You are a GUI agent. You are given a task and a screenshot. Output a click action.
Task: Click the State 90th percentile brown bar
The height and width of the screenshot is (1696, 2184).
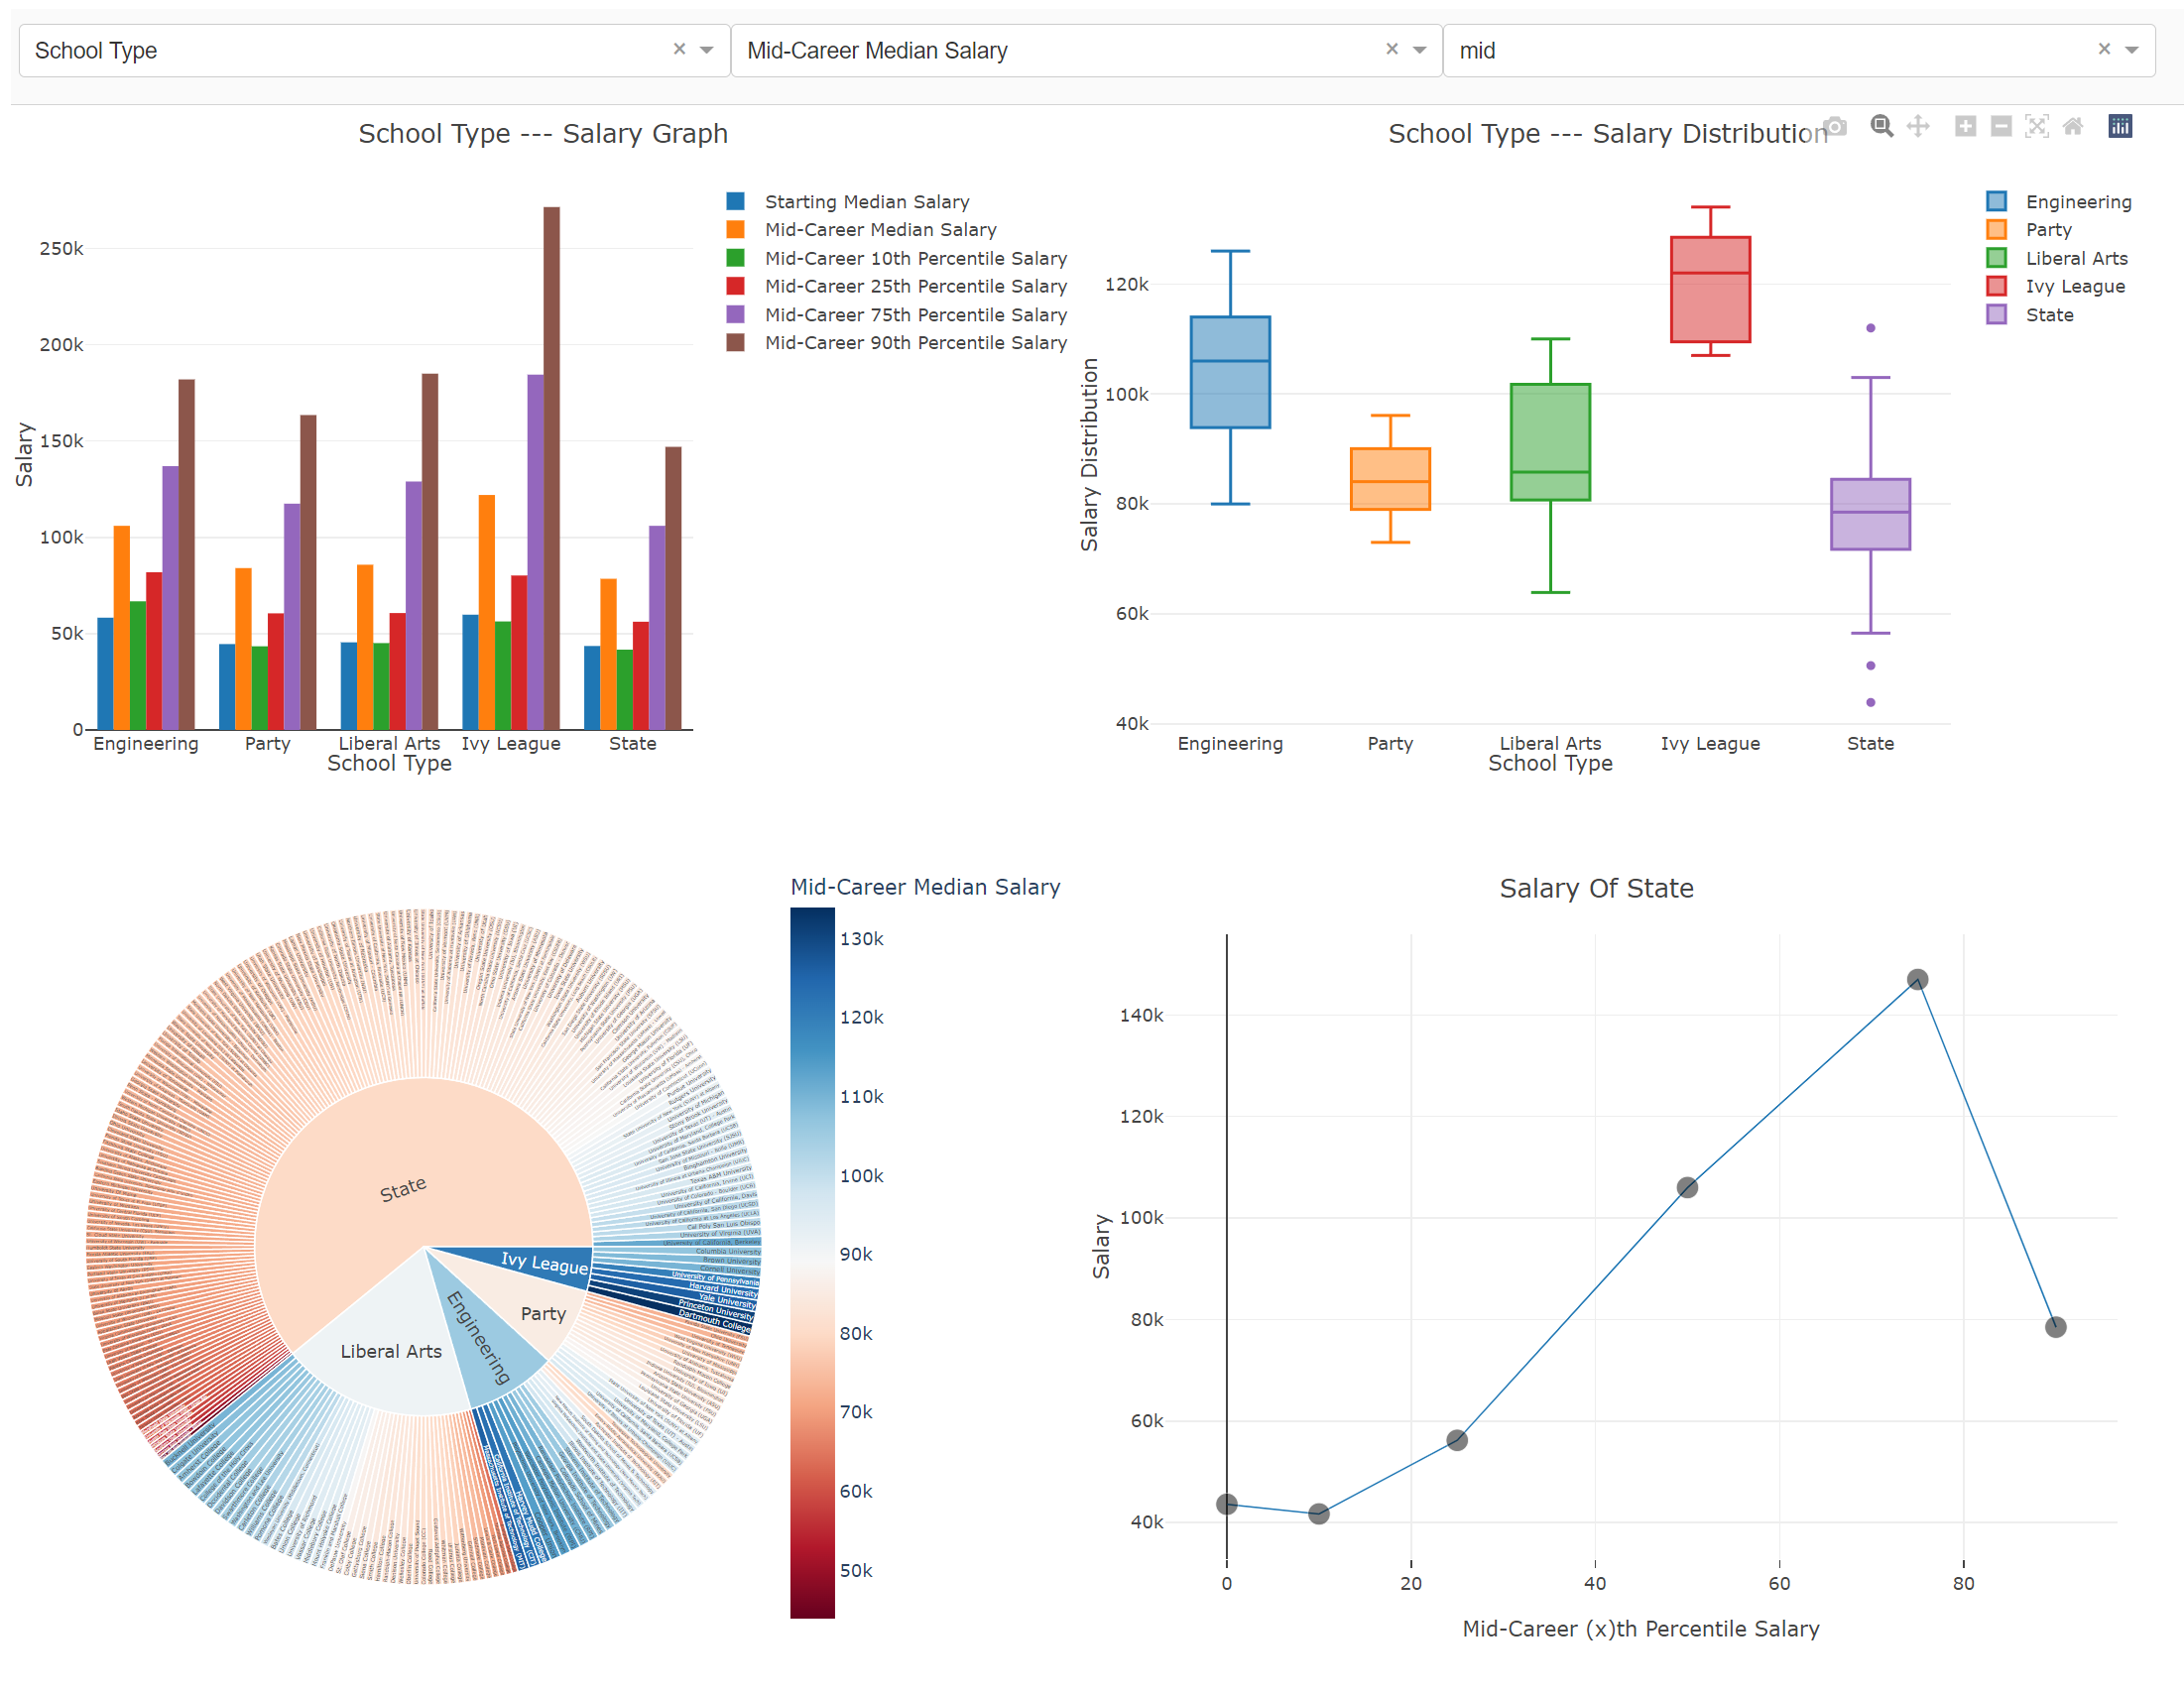673,588
